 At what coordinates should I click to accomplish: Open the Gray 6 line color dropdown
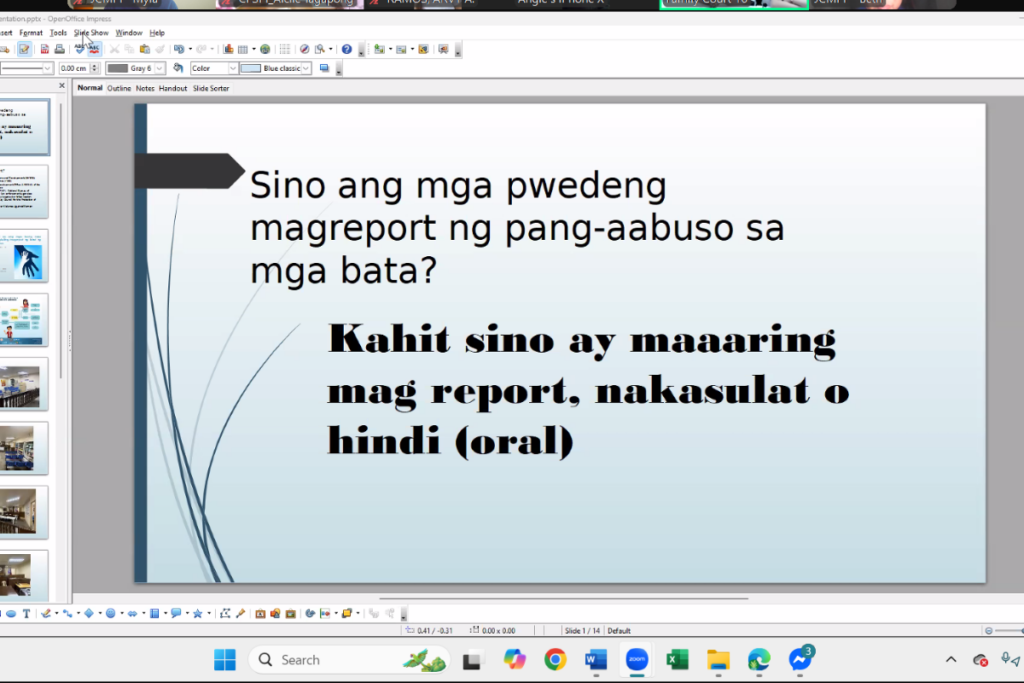[160, 68]
